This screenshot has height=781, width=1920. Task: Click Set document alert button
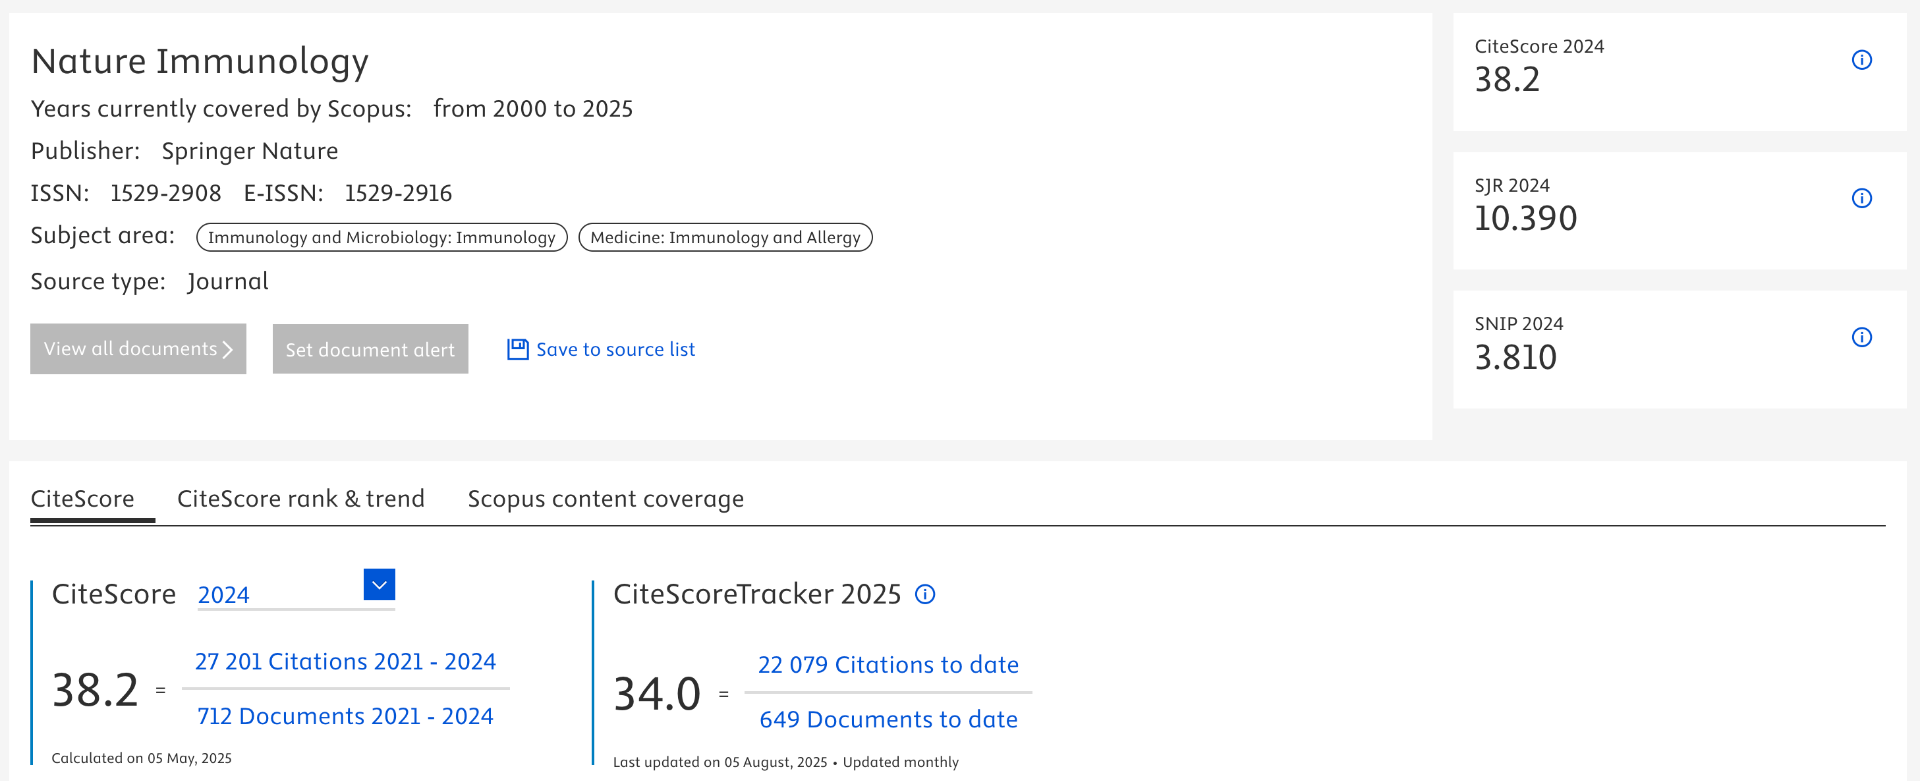pyautogui.click(x=370, y=349)
